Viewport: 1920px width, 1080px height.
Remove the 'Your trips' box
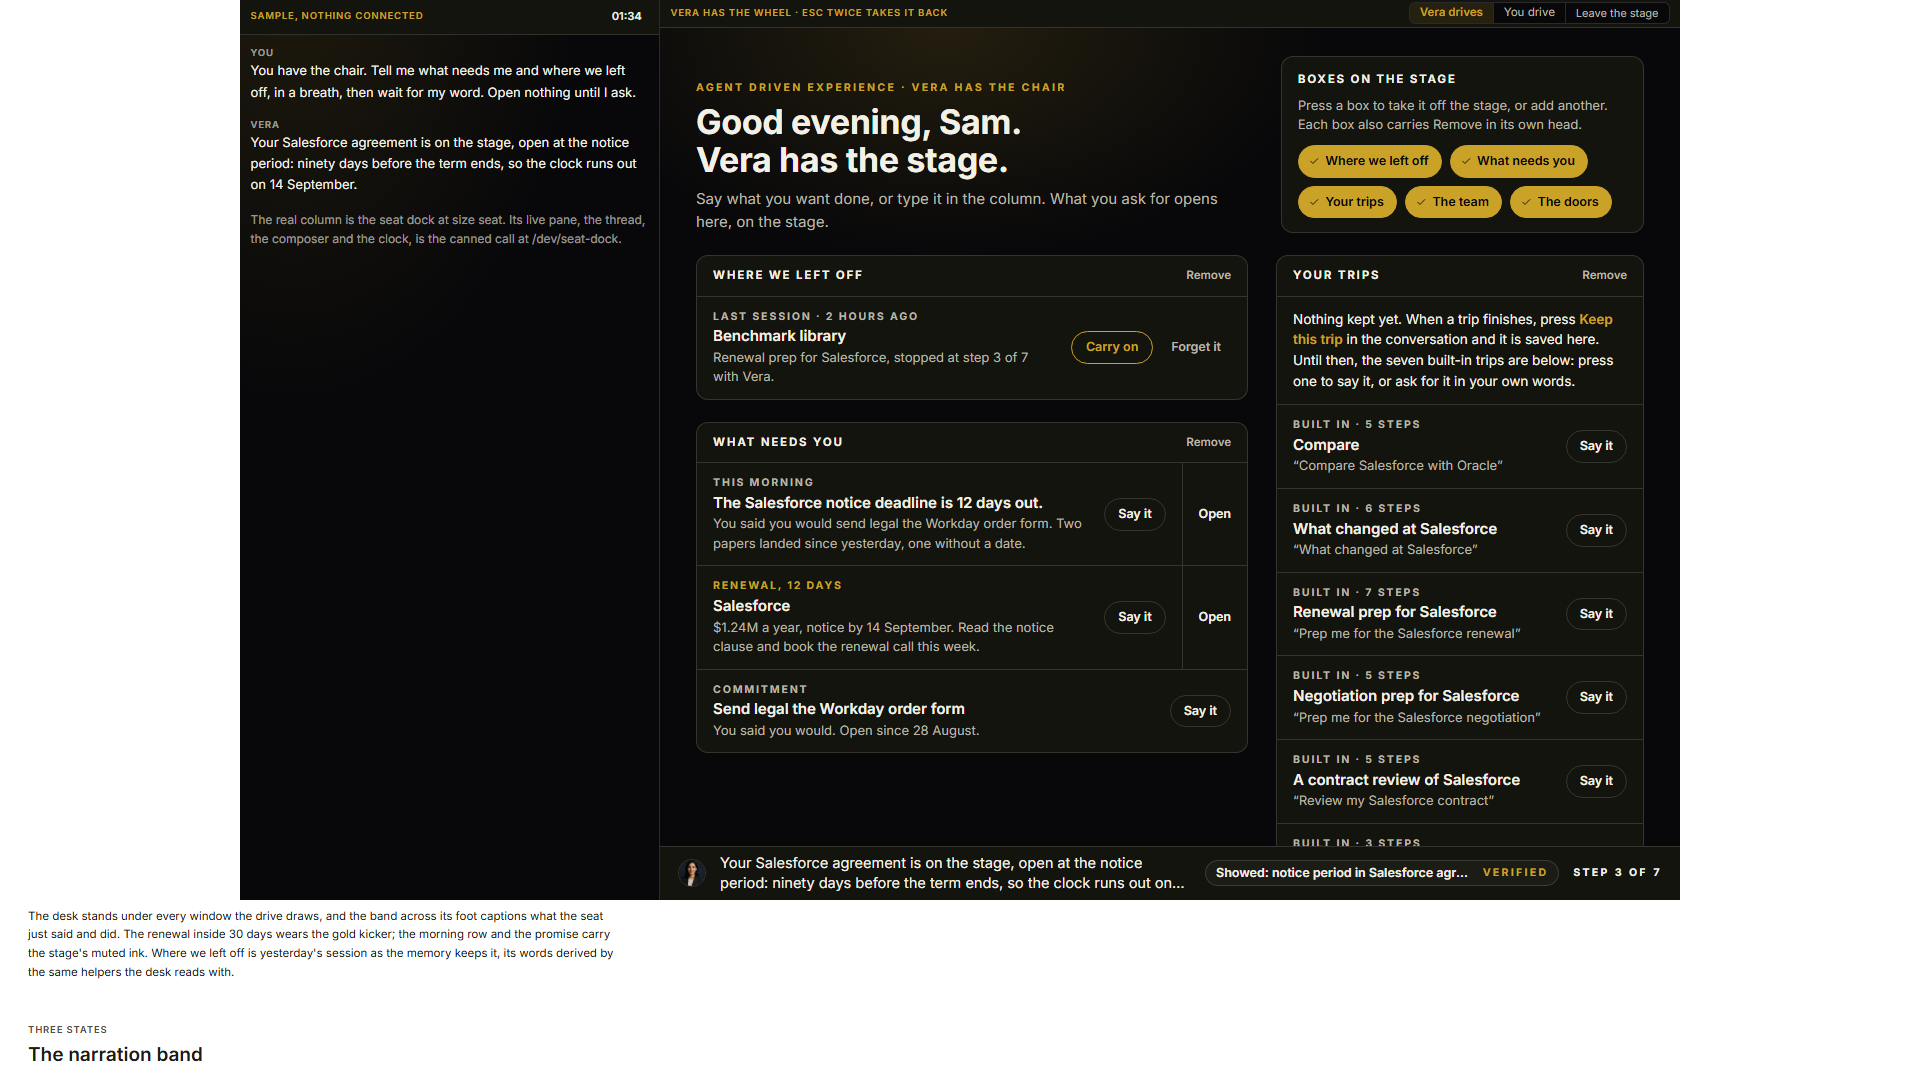[x=1604, y=275]
